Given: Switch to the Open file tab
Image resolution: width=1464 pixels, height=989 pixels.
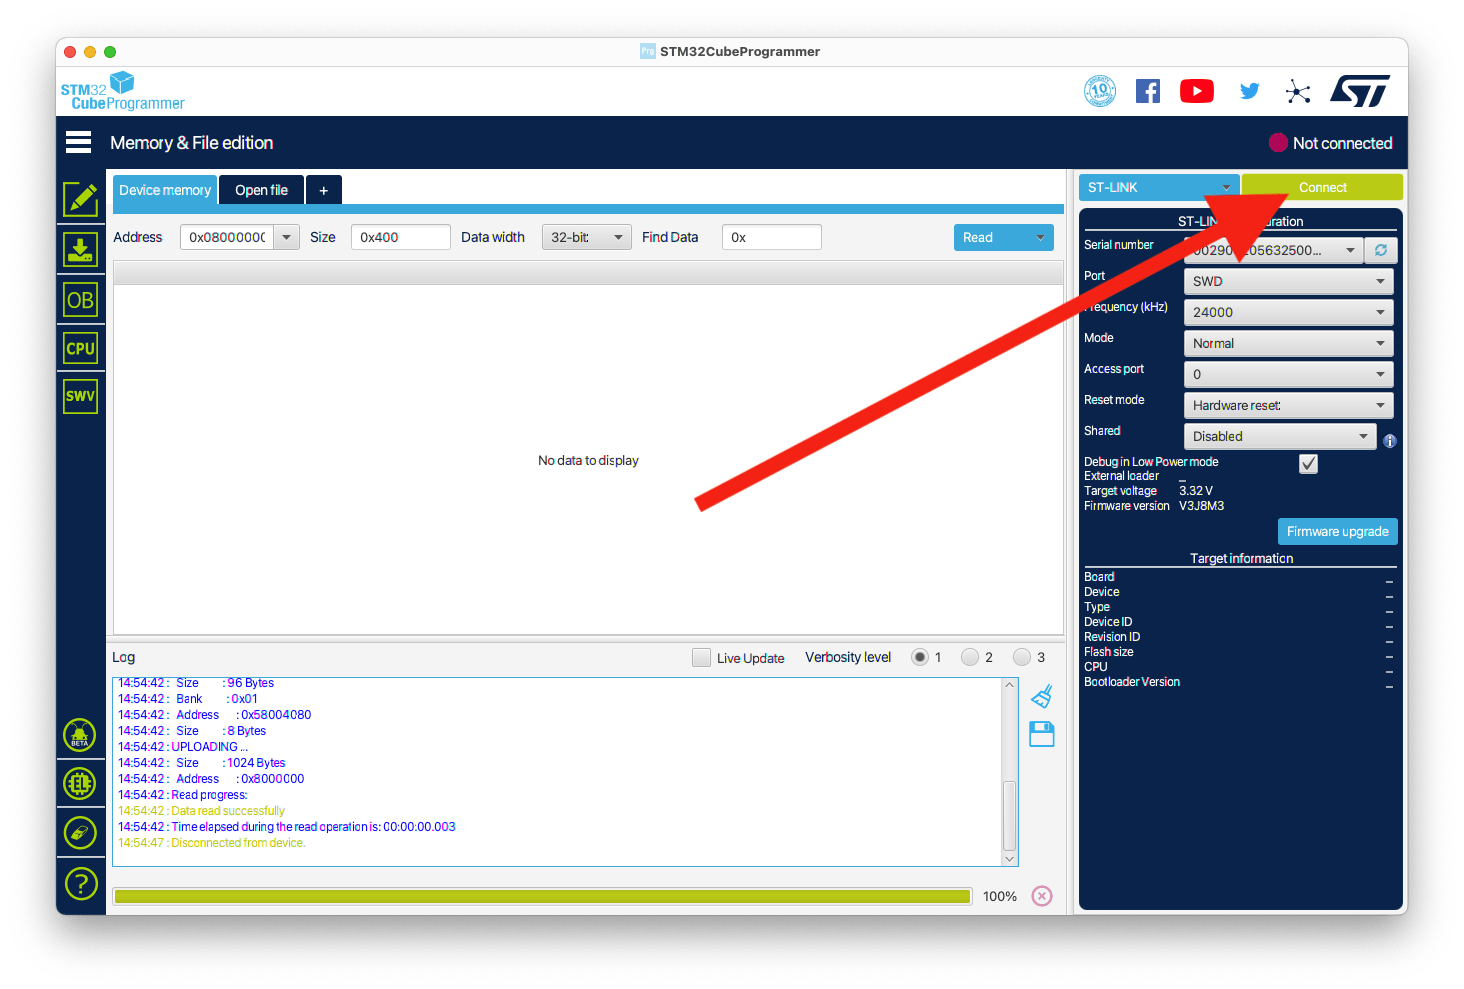Looking at the screenshot, I should click(261, 190).
